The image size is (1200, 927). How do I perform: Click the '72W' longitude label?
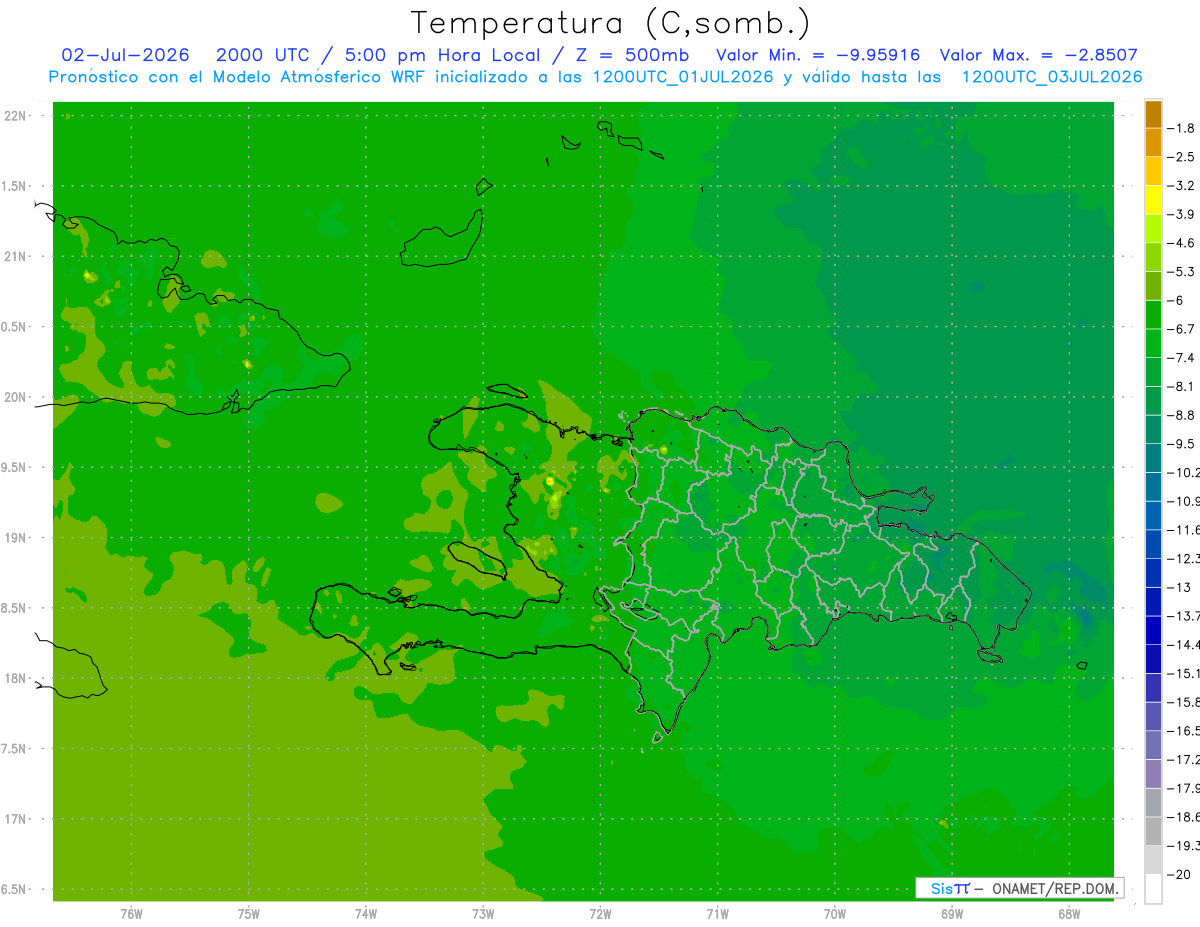tap(600, 913)
